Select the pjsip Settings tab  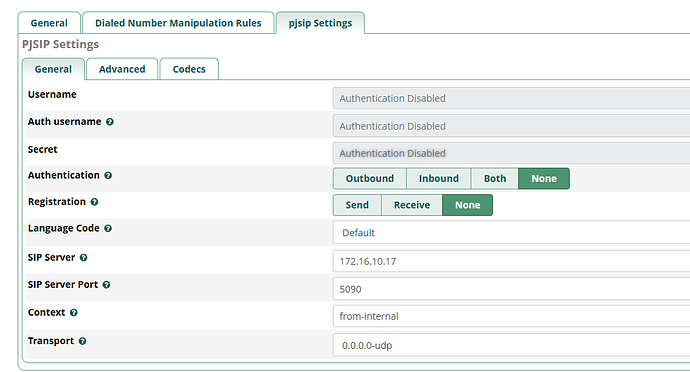320,23
